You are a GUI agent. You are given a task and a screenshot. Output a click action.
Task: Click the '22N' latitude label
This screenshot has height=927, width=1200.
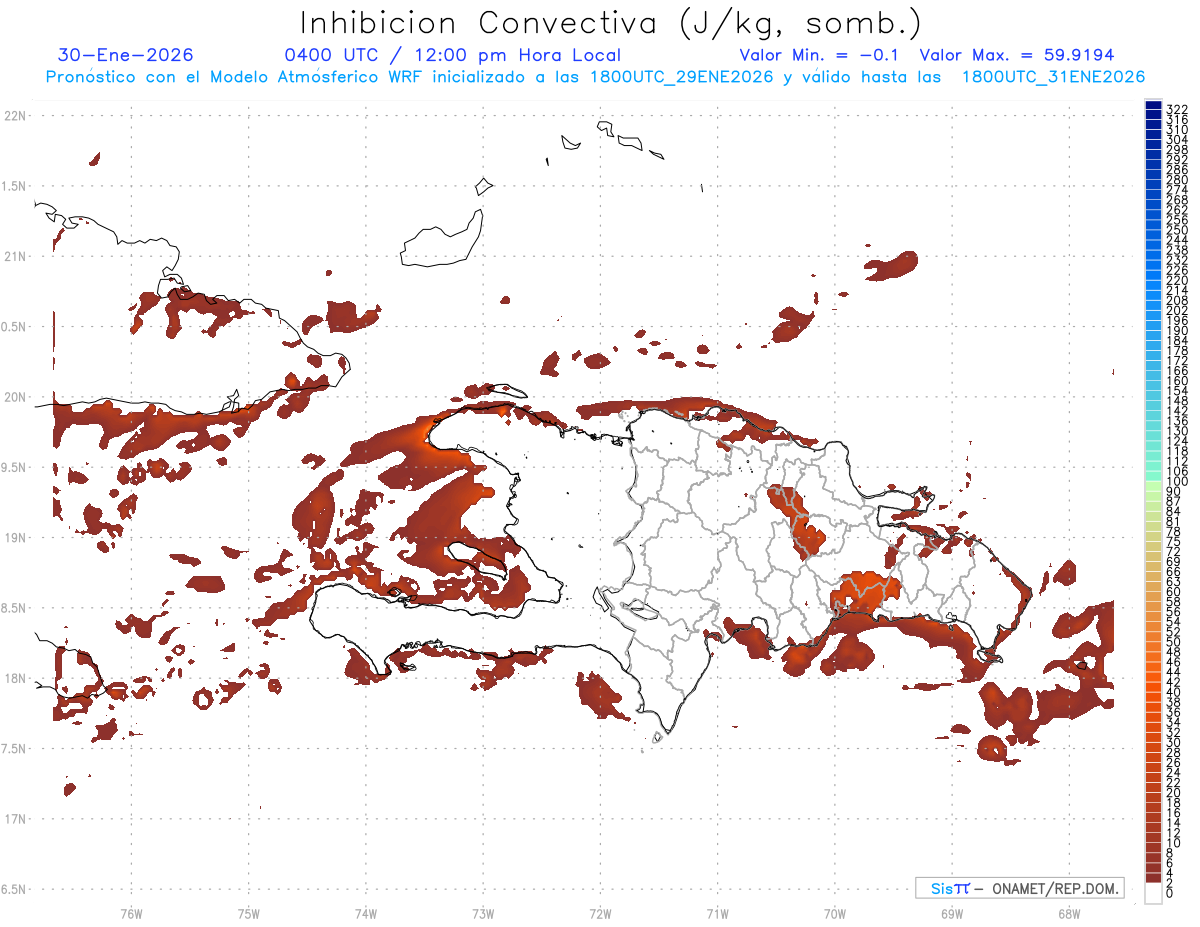pyautogui.click(x=15, y=116)
